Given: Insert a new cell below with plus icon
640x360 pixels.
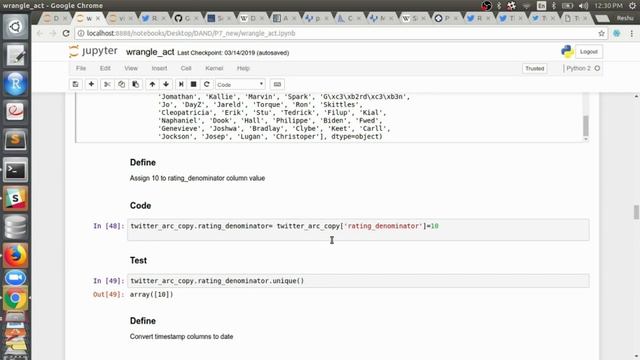Looking at the screenshot, I should tap(91, 84).
